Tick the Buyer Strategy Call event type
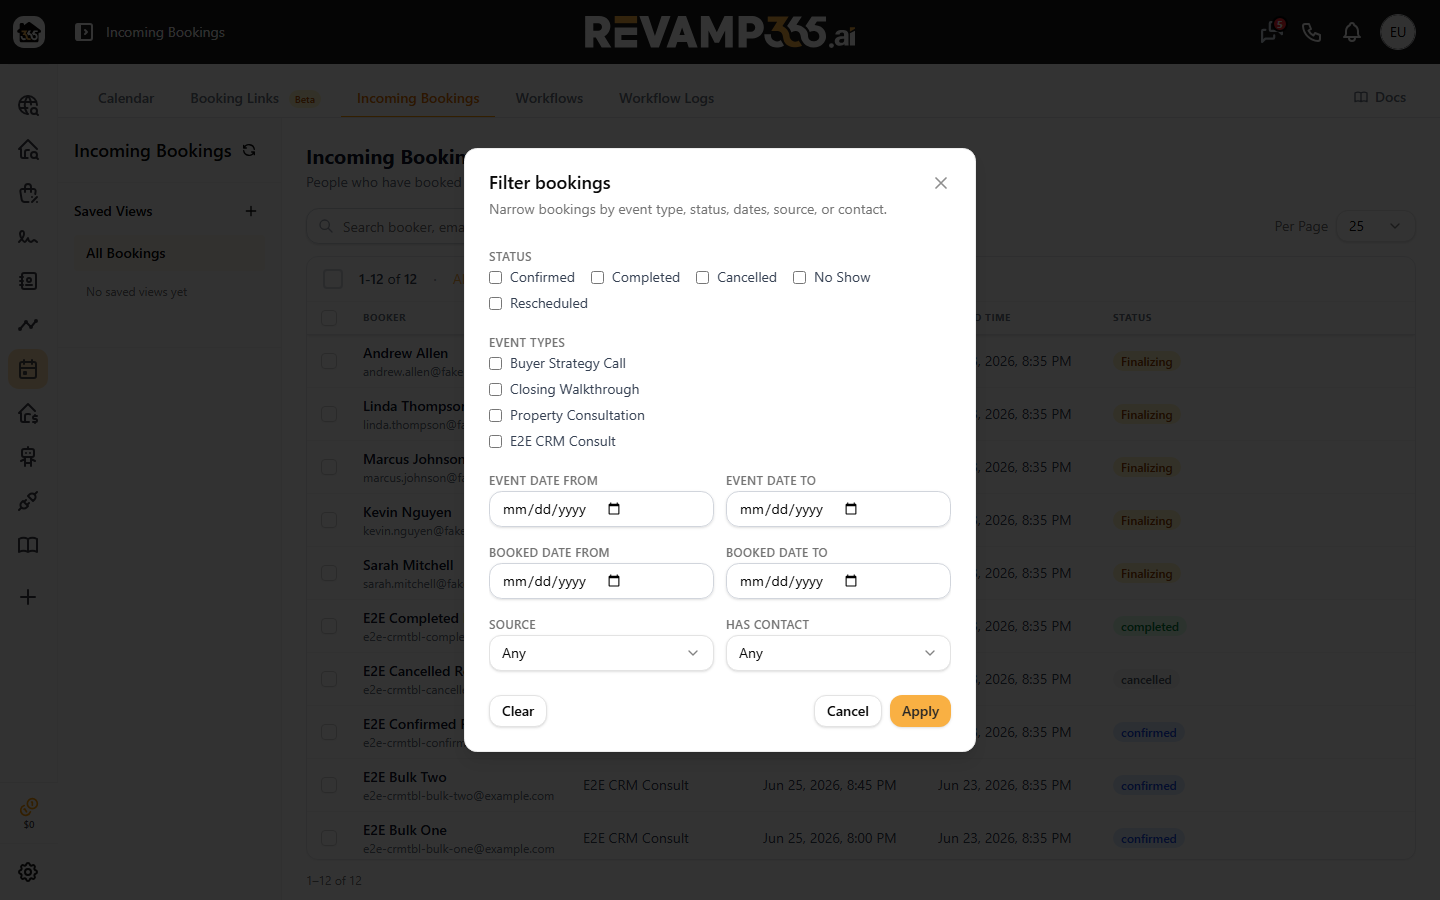The width and height of the screenshot is (1440, 900). tap(495, 363)
